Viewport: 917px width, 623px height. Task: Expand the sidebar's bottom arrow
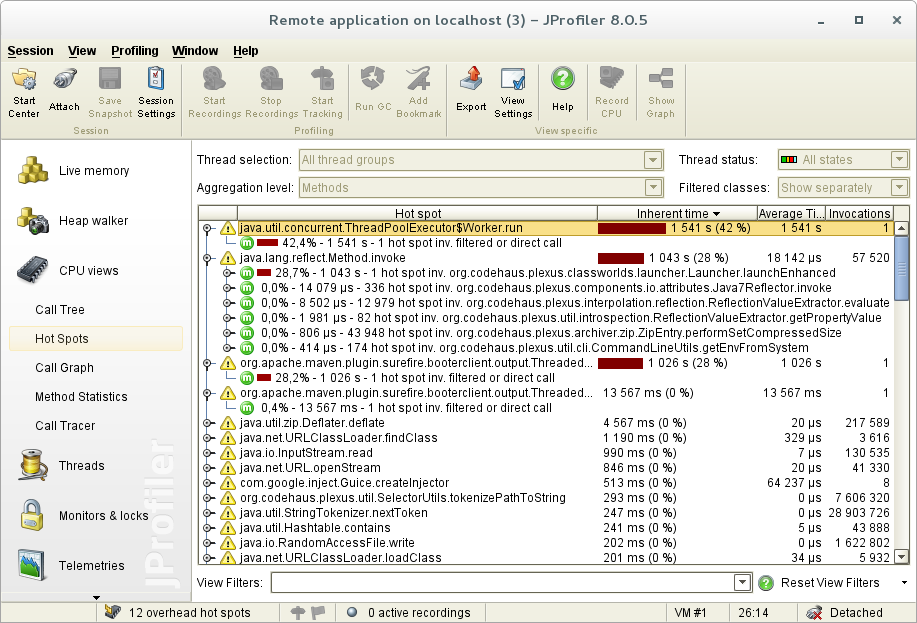(96, 597)
